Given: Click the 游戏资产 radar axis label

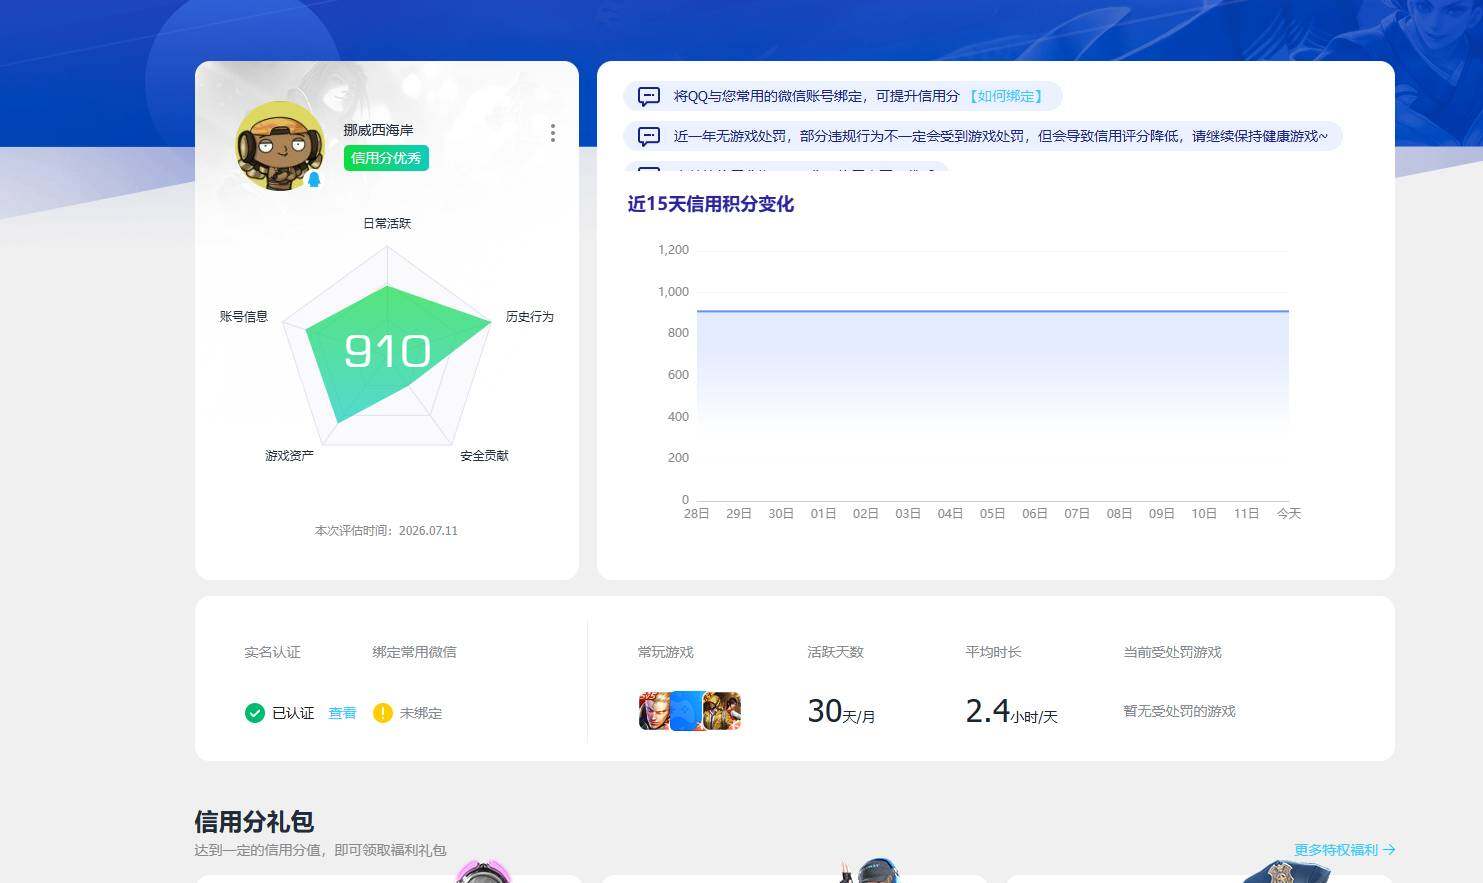Looking at the screenshot, I should 289,455.
